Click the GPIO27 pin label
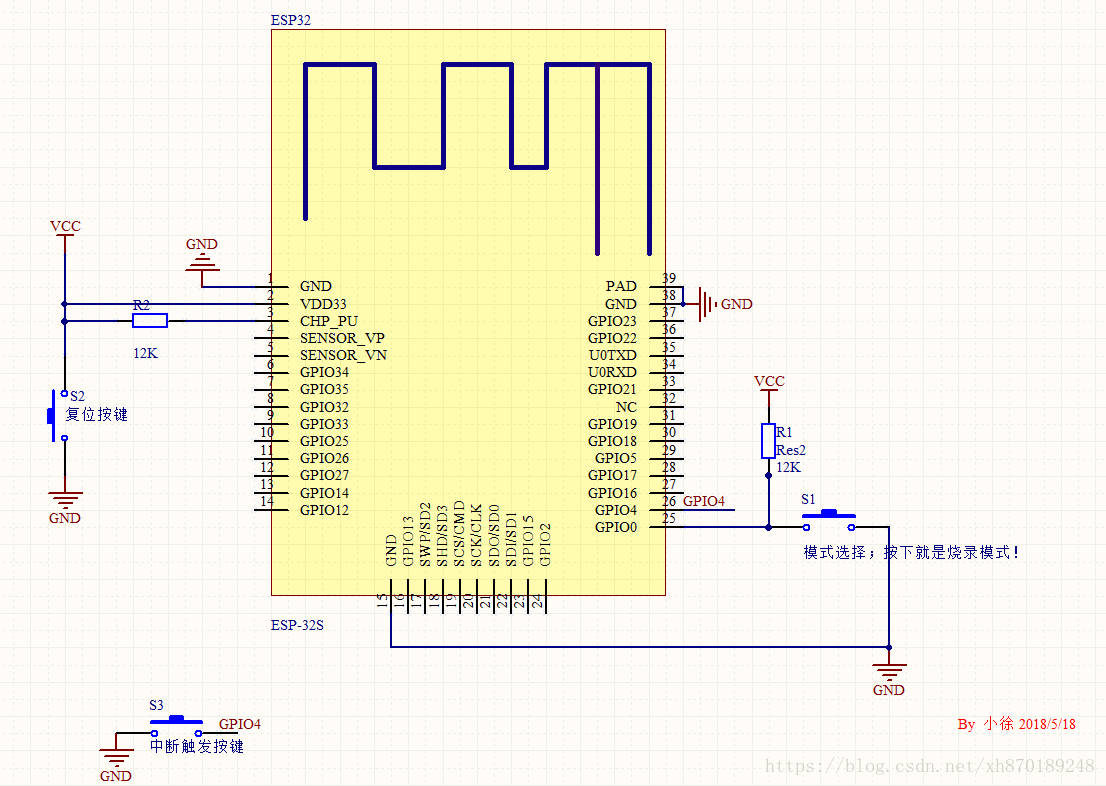 324,476
